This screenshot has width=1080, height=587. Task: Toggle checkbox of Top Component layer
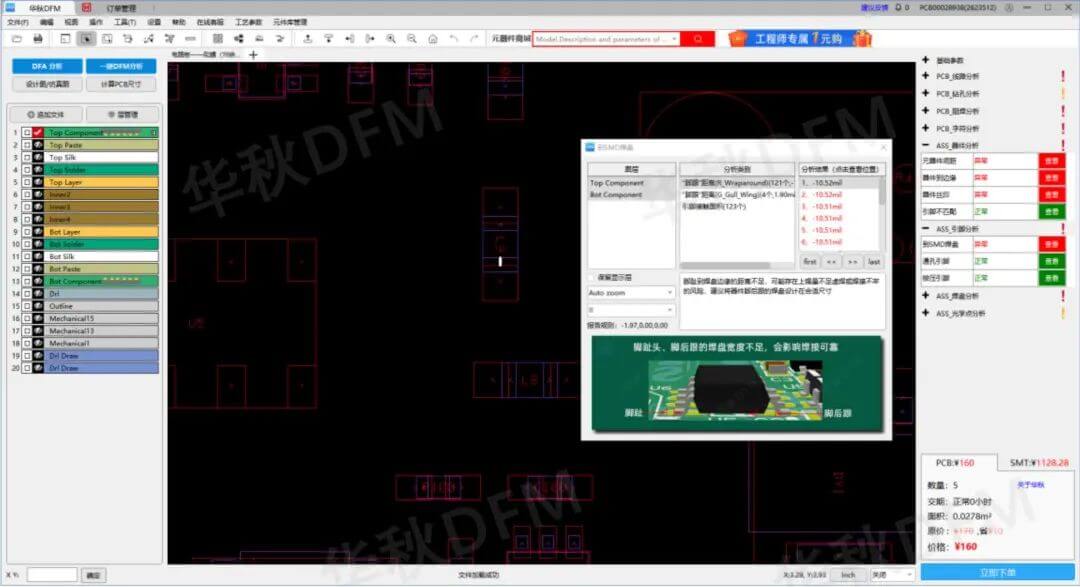pyautogui.click(x=26, y=132)
